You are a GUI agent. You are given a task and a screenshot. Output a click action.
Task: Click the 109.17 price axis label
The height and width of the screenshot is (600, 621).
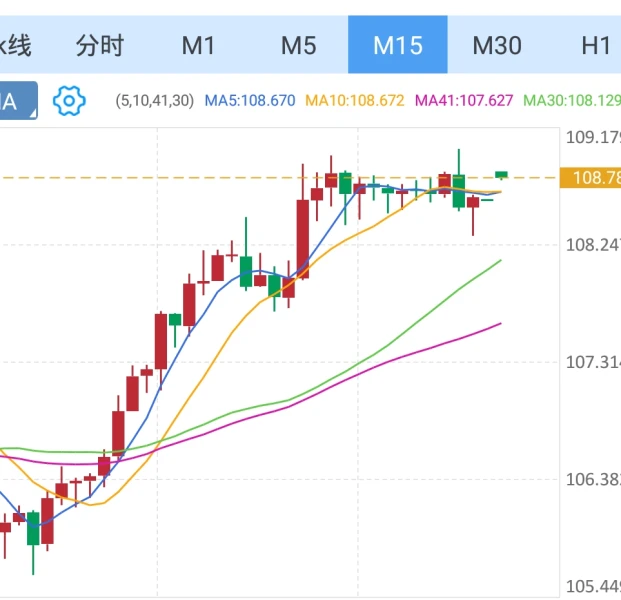pyautogui.click(x=592, y=137)
